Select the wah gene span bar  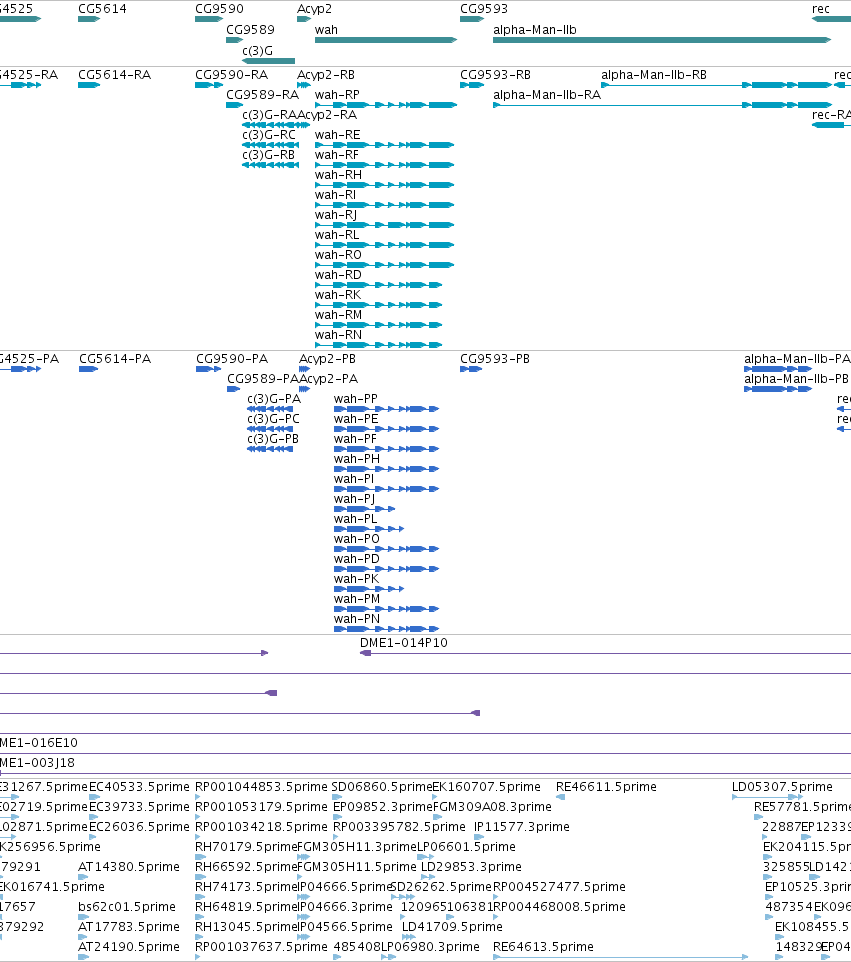coord(386,40)
